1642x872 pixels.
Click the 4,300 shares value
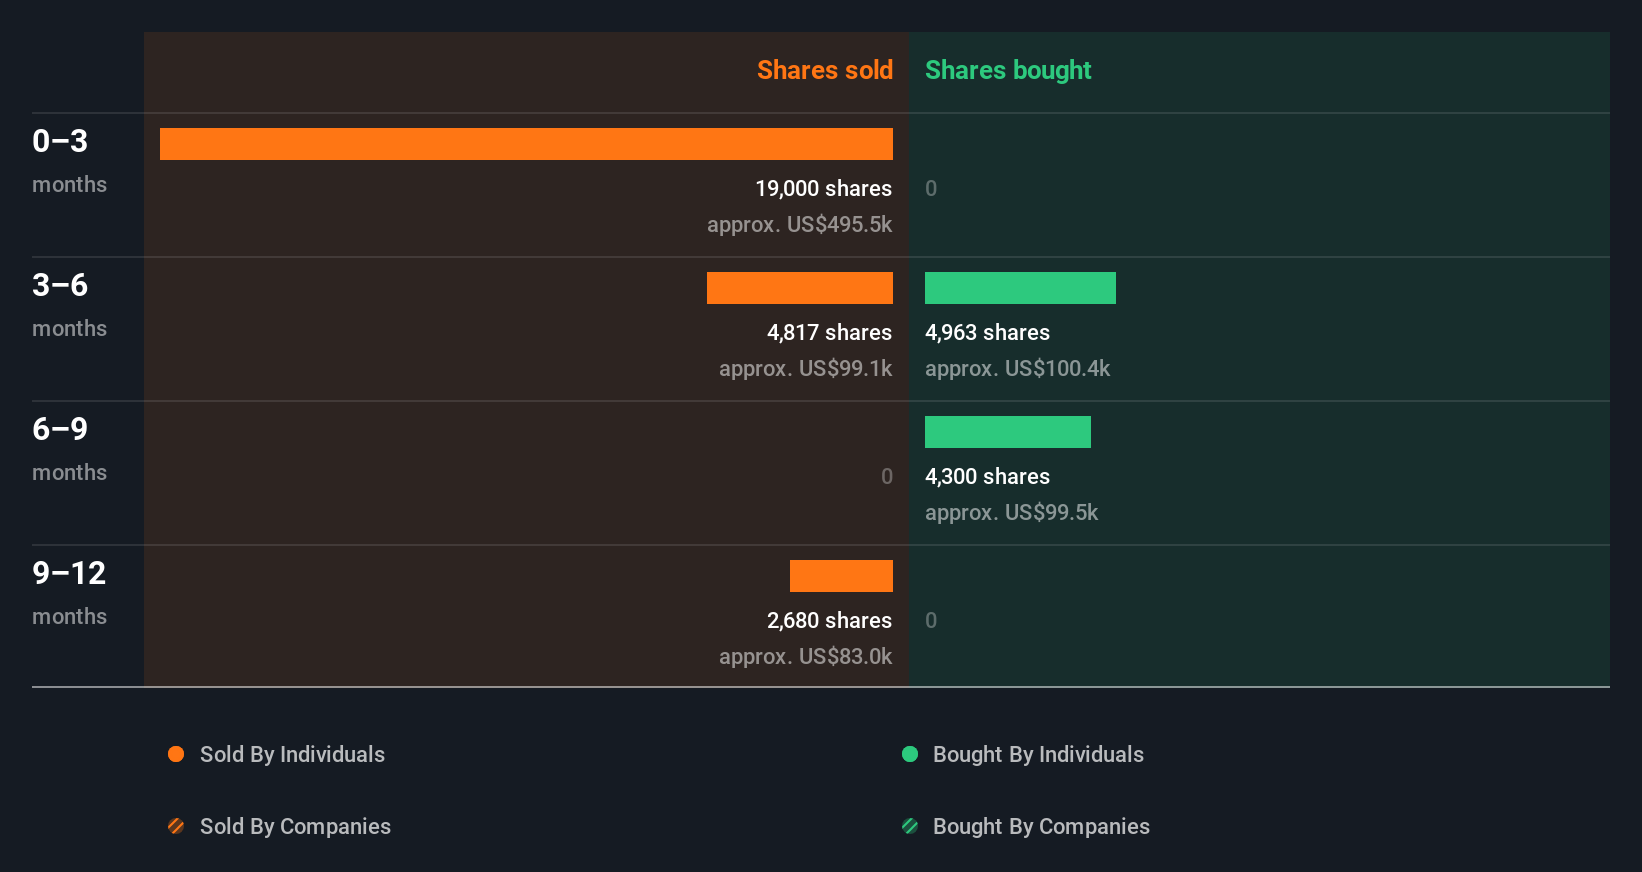pyautogui.click(x=987, y=476)
